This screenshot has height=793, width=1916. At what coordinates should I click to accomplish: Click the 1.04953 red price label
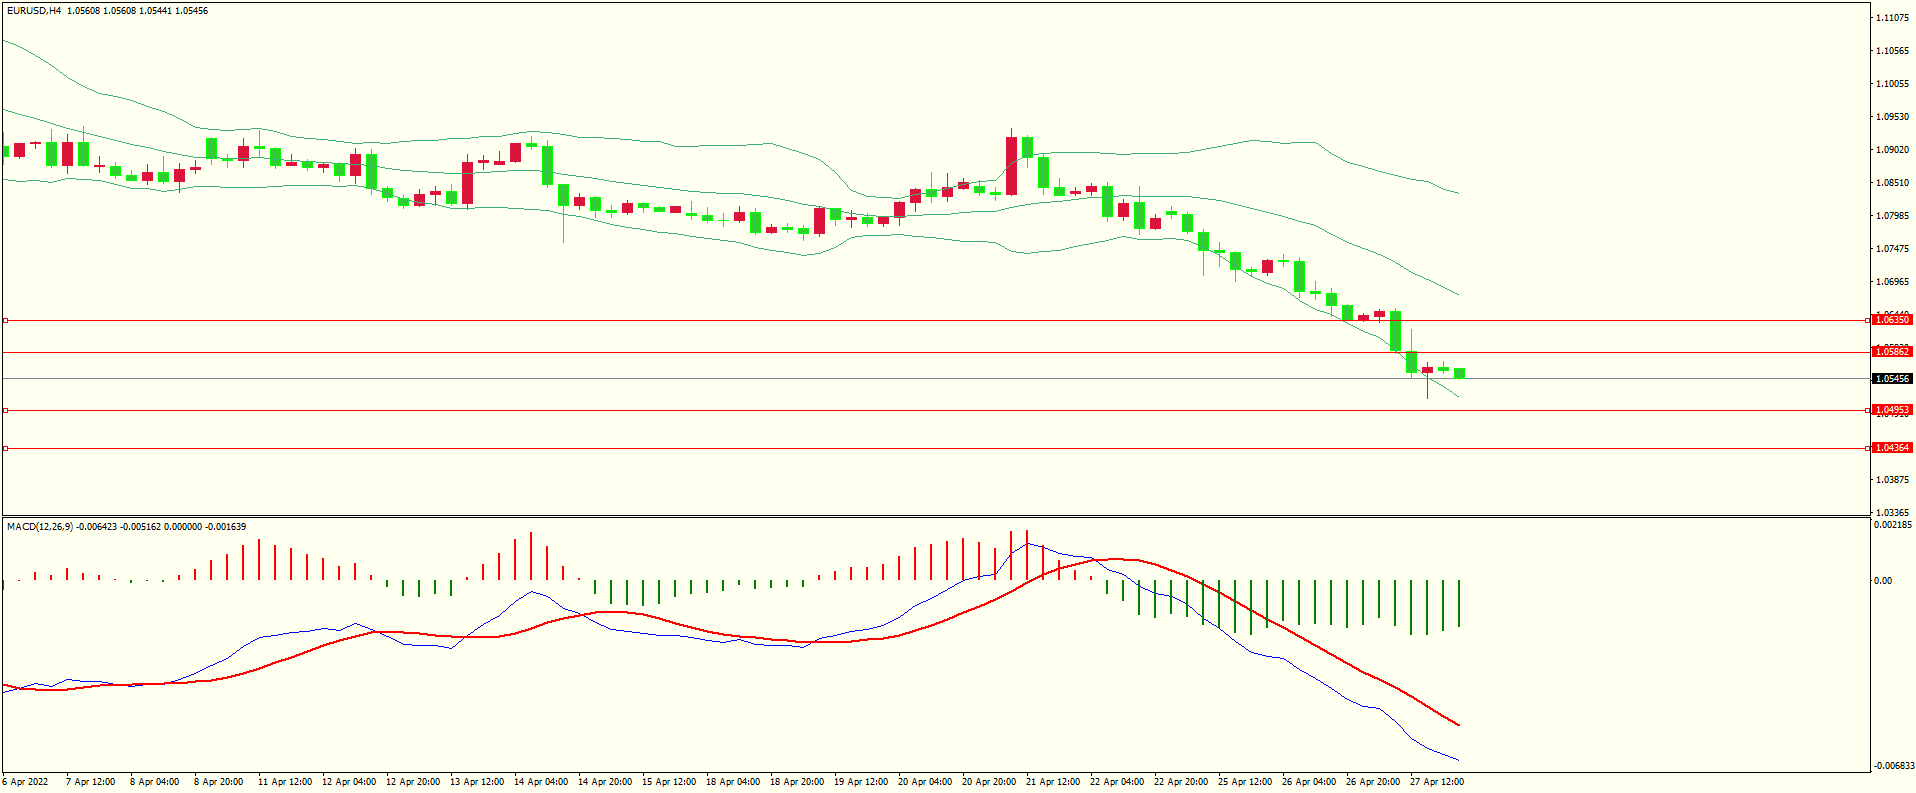1891,410
